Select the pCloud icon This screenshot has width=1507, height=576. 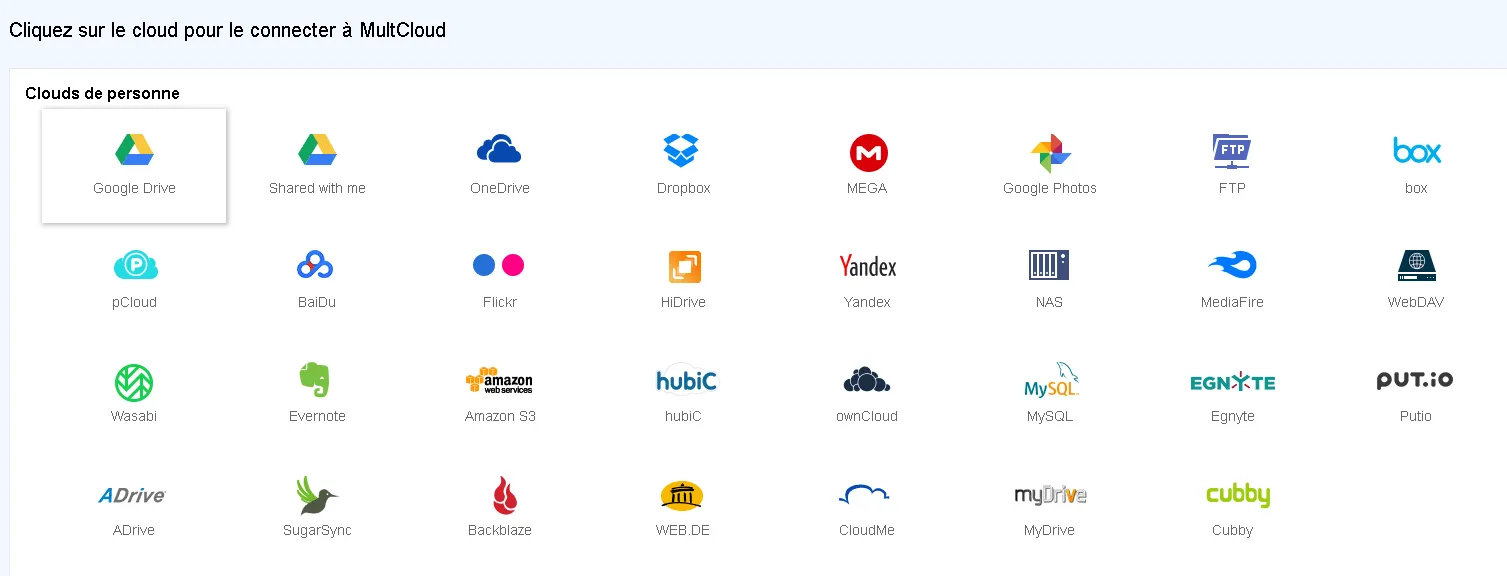pyautogui.click(x=135, y=265)
